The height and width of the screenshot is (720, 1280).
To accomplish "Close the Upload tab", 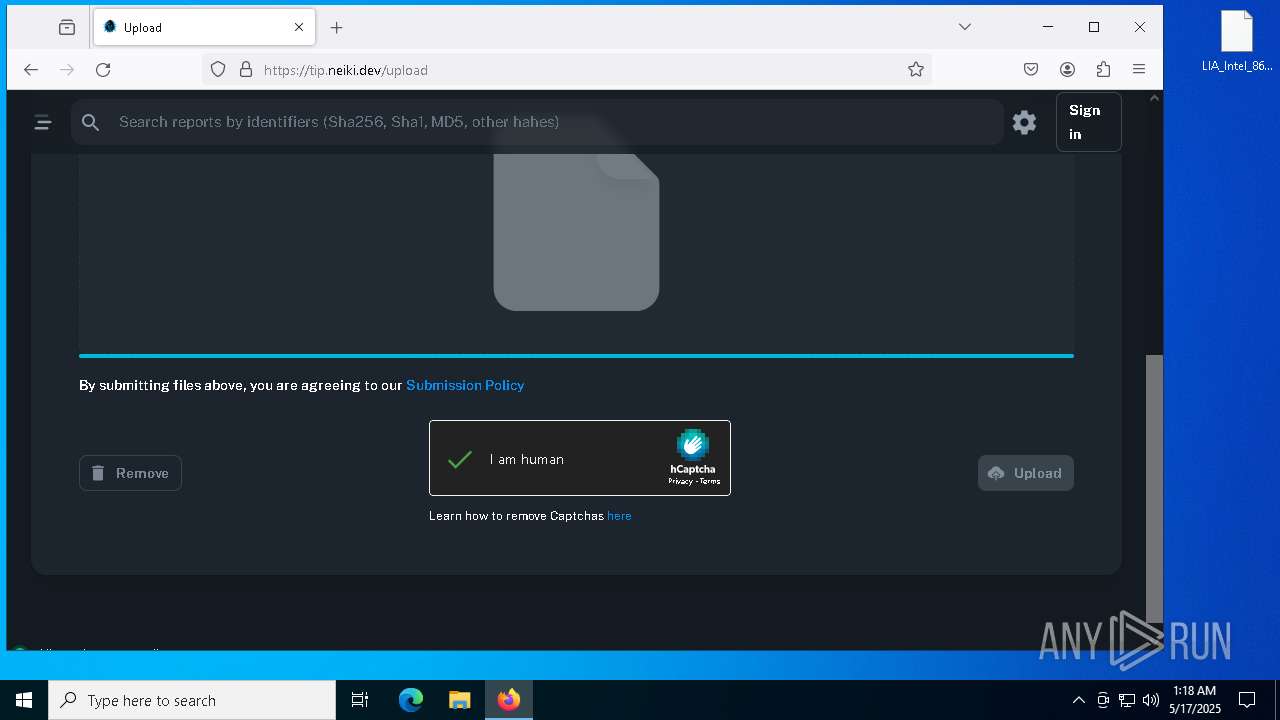I will tap(298, 28).
